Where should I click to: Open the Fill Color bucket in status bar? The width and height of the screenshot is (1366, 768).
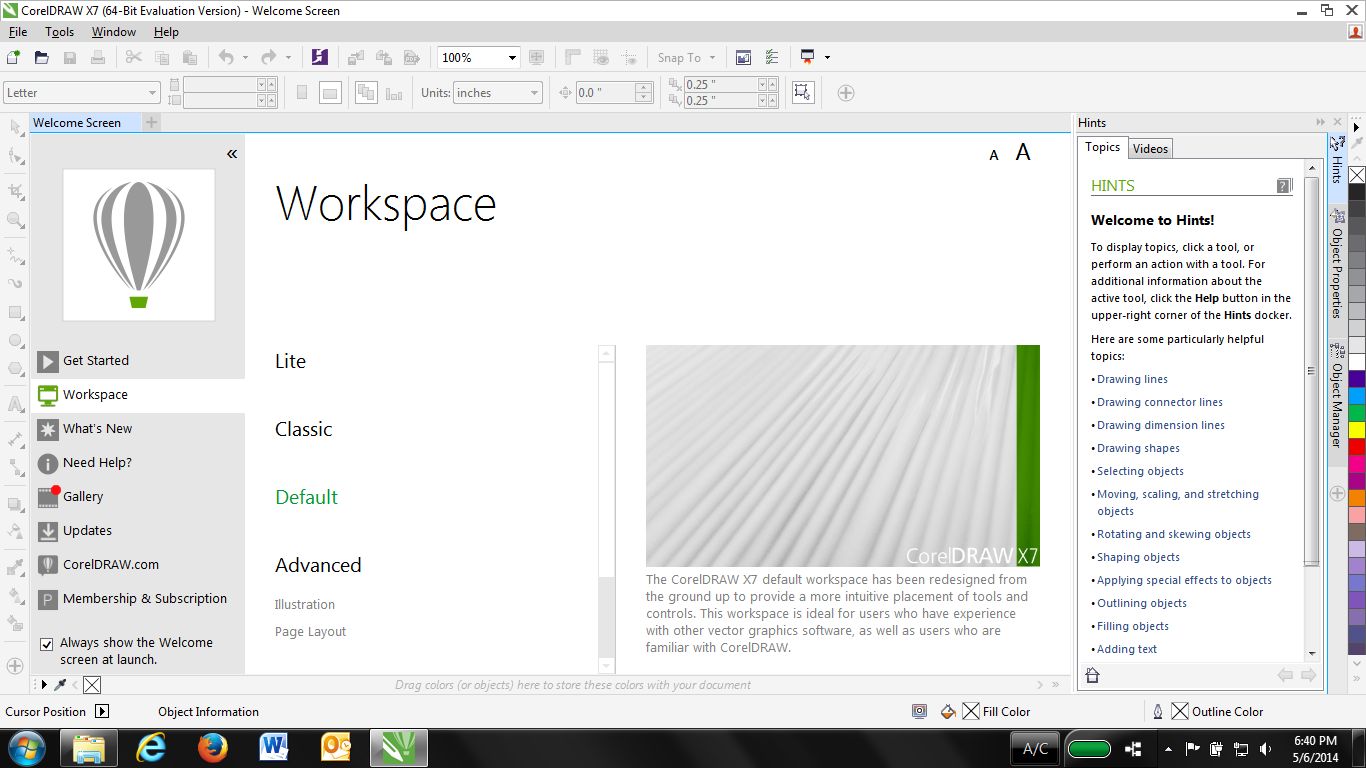(x=949, y=712)
